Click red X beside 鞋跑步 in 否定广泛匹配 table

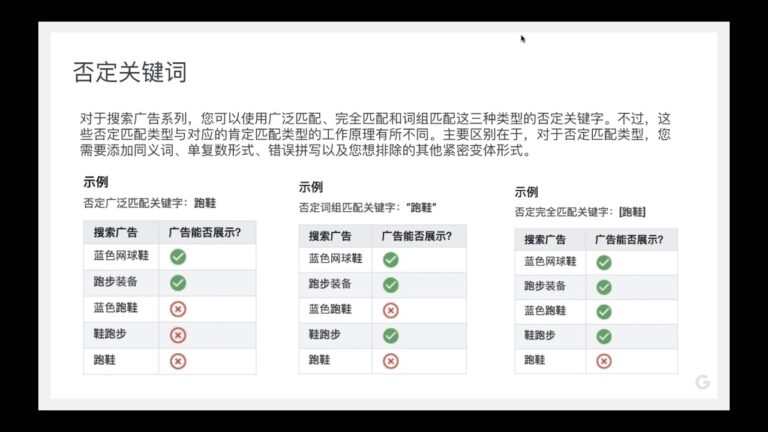pyautogui.click(x=178, y=335)
